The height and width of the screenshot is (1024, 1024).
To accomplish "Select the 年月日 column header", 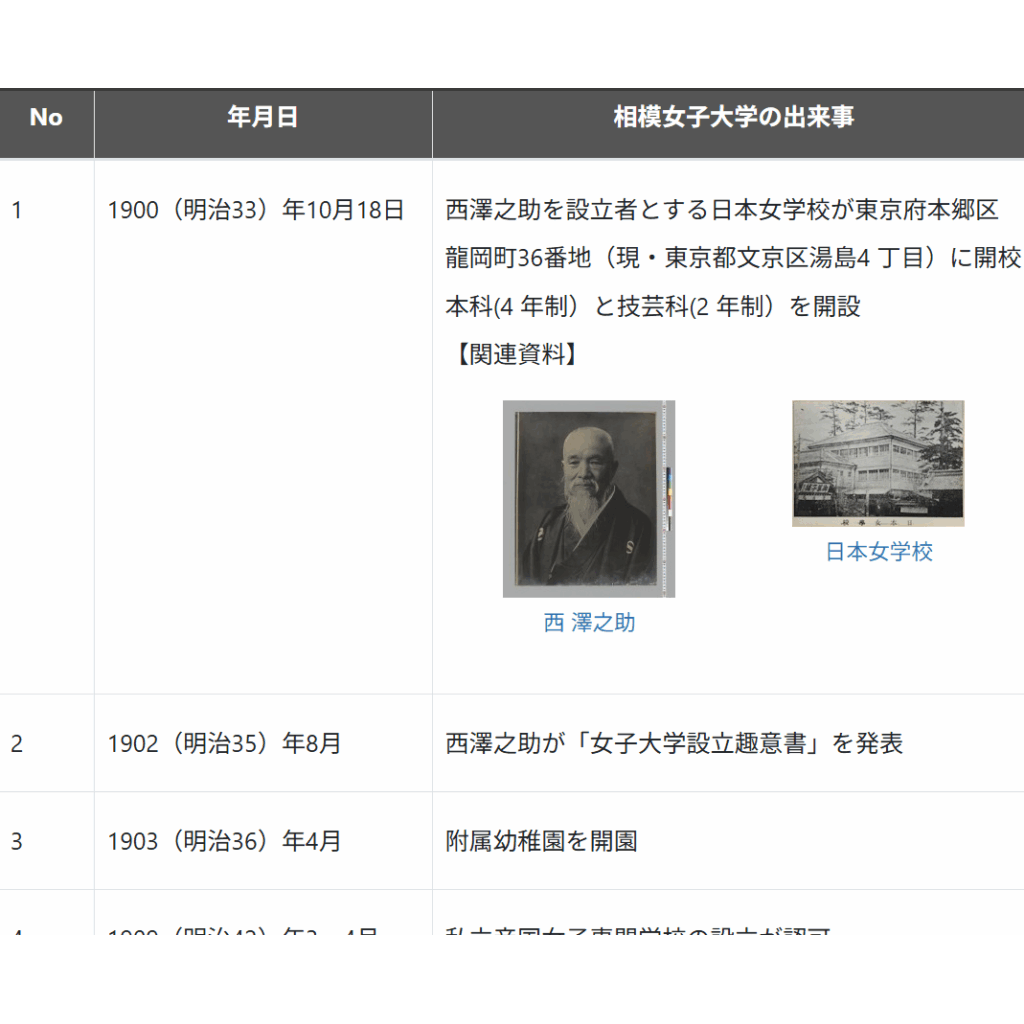I will (x=263, y=118).
